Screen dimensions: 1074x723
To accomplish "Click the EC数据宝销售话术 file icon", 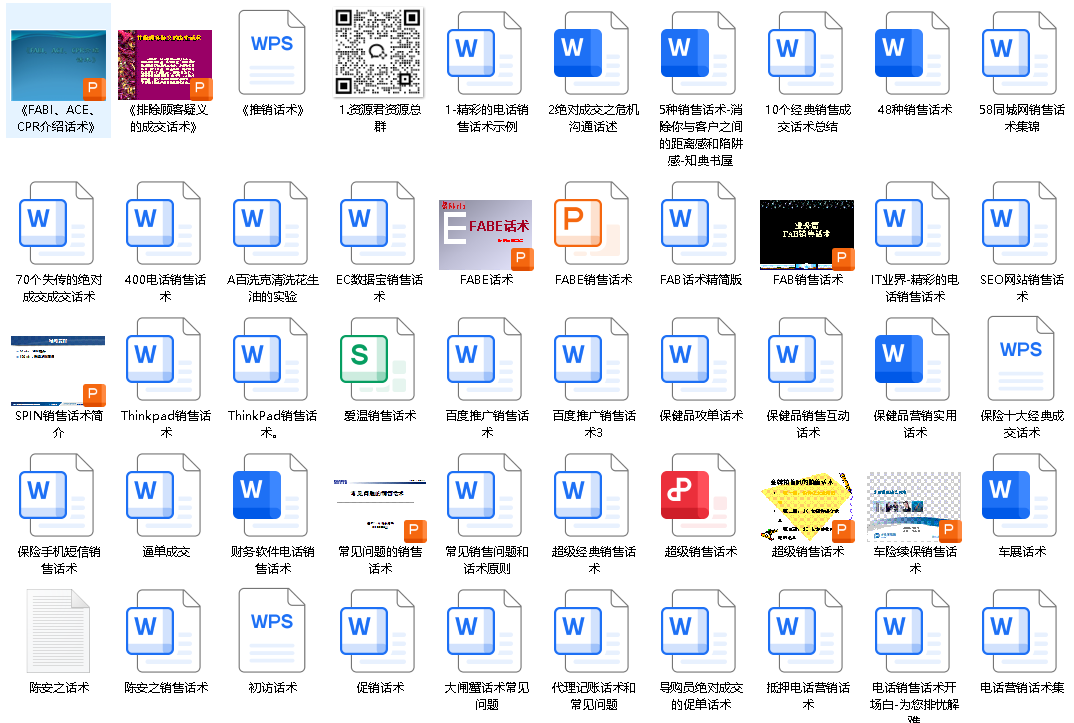I will (x=379, y=223).
